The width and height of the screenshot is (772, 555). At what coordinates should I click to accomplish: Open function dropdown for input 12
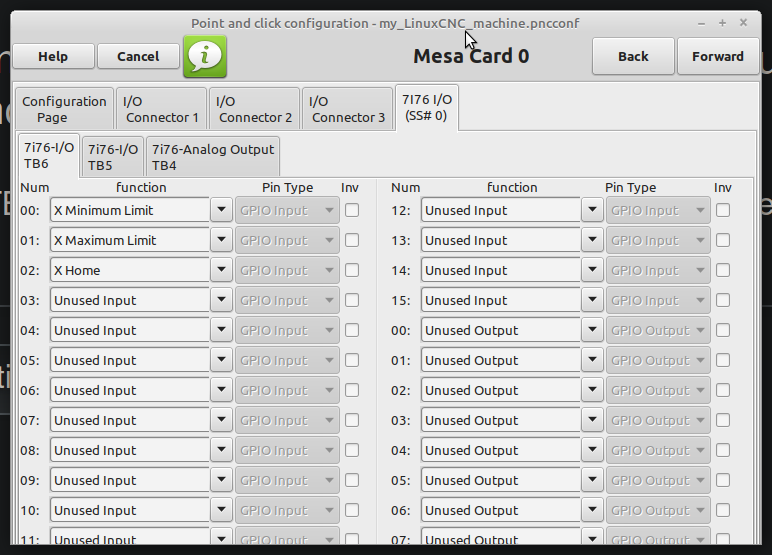592,210
